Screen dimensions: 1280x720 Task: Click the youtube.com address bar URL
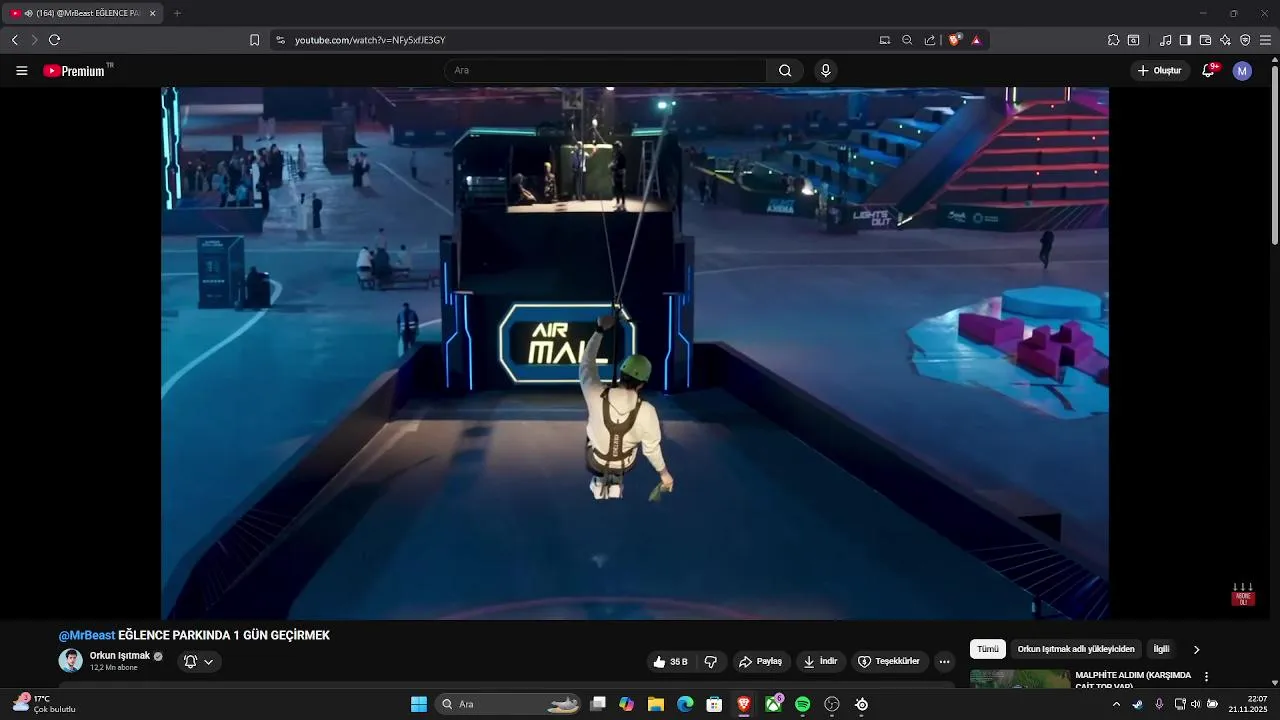click(370, 40)
